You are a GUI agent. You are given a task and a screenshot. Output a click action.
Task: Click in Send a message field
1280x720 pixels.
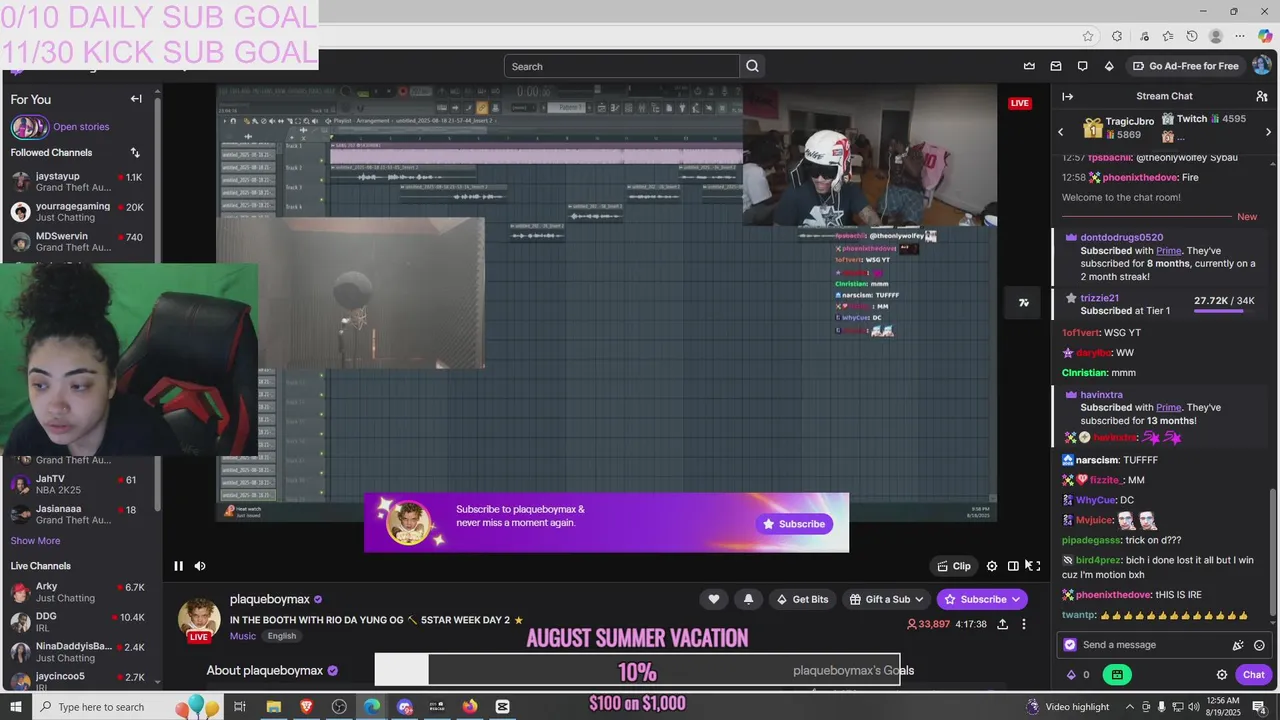click(1150, 645)
